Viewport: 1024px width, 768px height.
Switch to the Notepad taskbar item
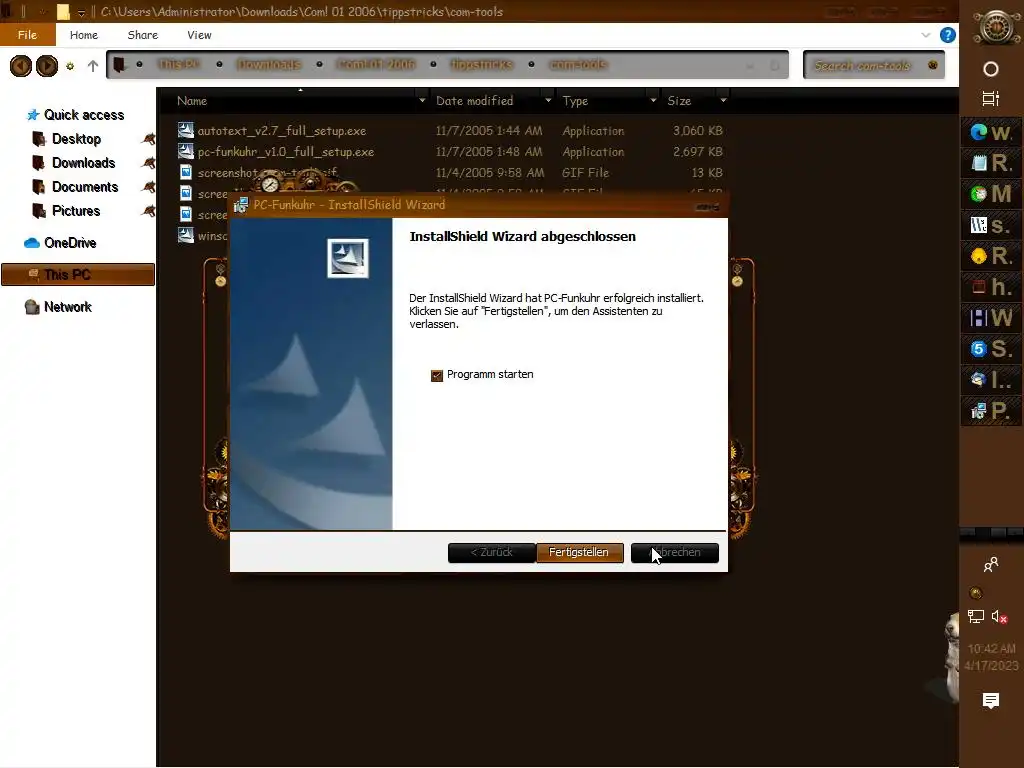tap(992, 163)
